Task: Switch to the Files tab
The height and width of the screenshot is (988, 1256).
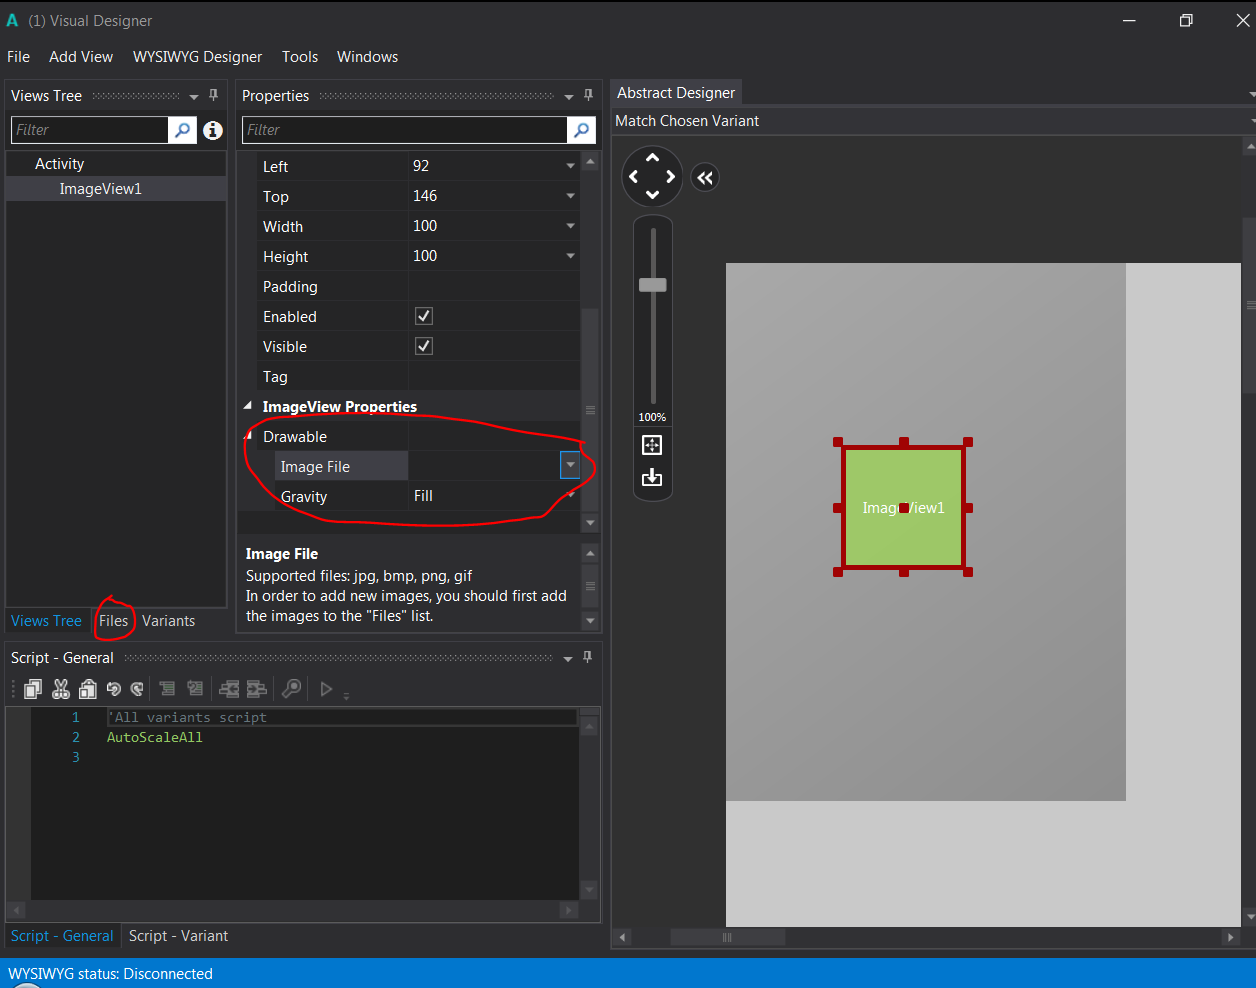Action: [113, 621]
